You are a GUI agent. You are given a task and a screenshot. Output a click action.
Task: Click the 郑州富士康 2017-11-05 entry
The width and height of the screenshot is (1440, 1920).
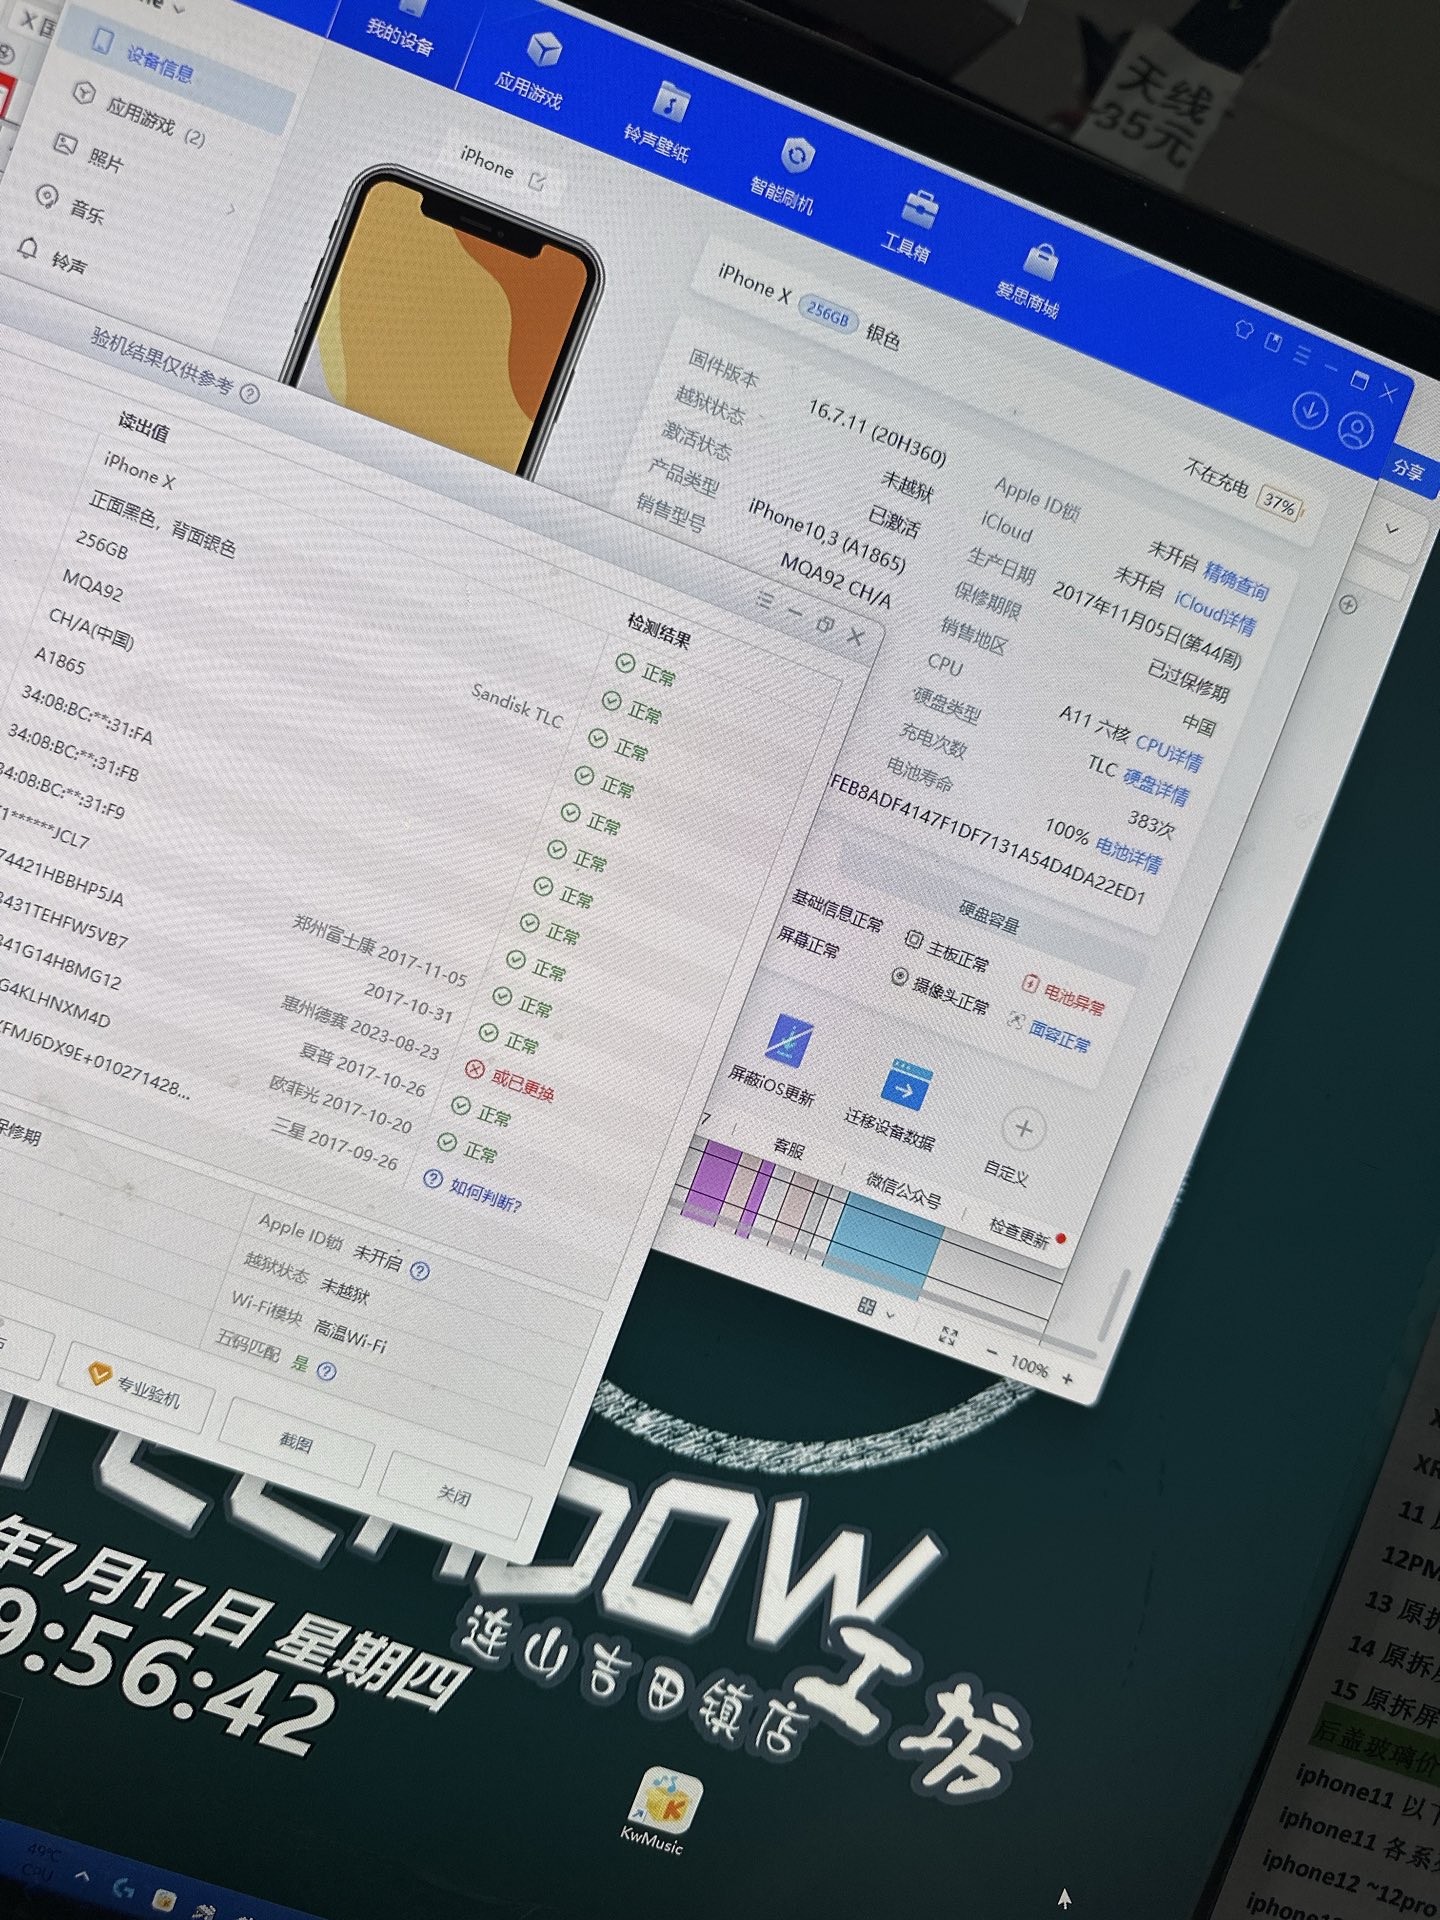coord(380,950)
